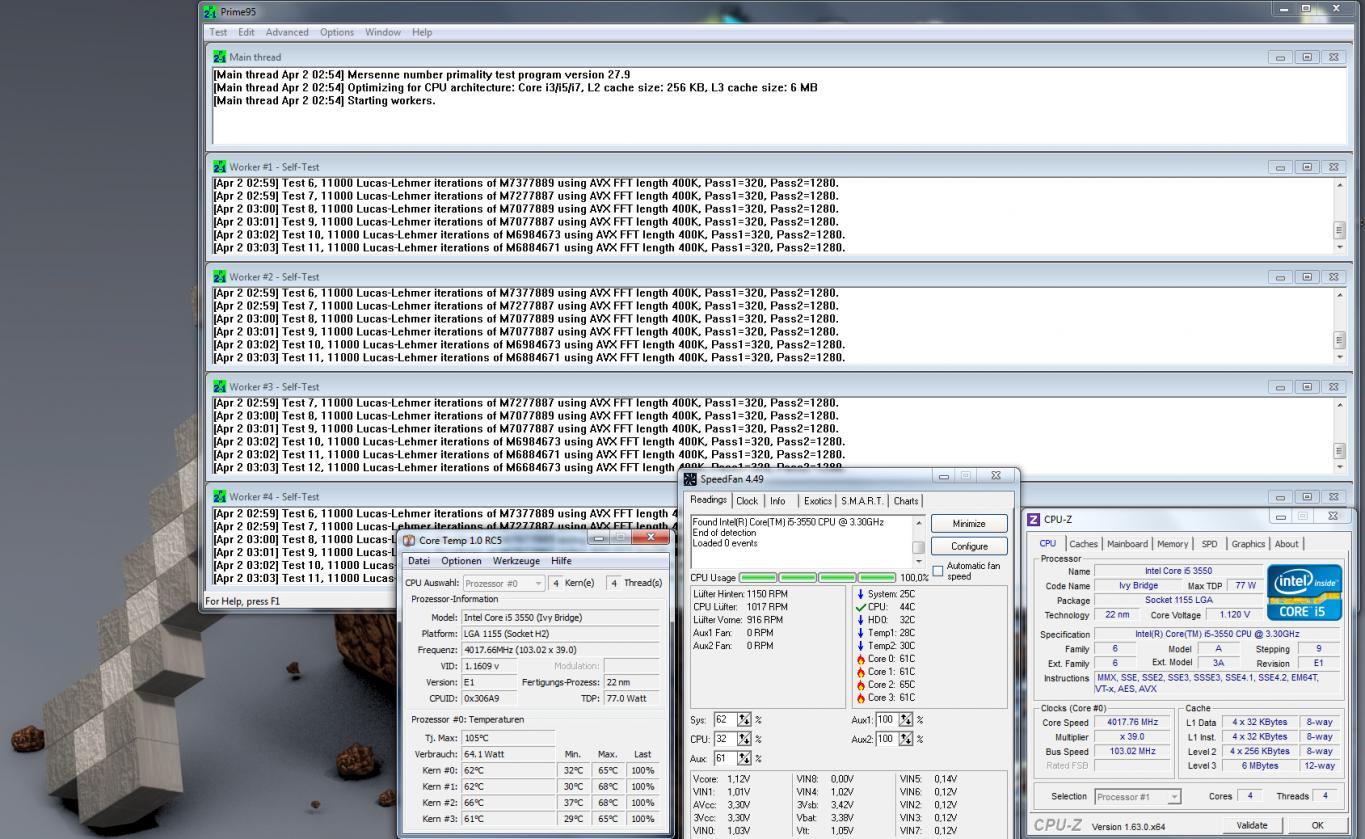Click the OK button in CPU-Z
This screenshot has height=839, width=1365.
click(1317, 825)
